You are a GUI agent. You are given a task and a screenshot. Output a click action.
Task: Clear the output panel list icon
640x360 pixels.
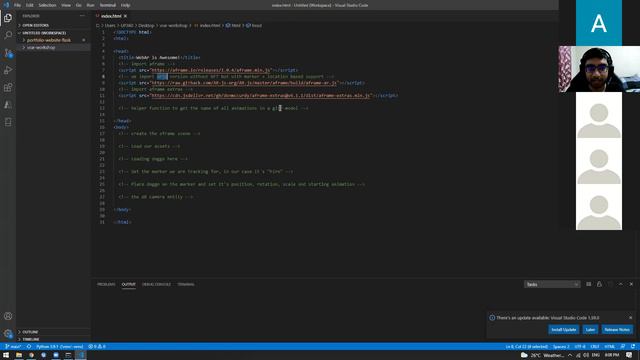click(x=589, y=284)
